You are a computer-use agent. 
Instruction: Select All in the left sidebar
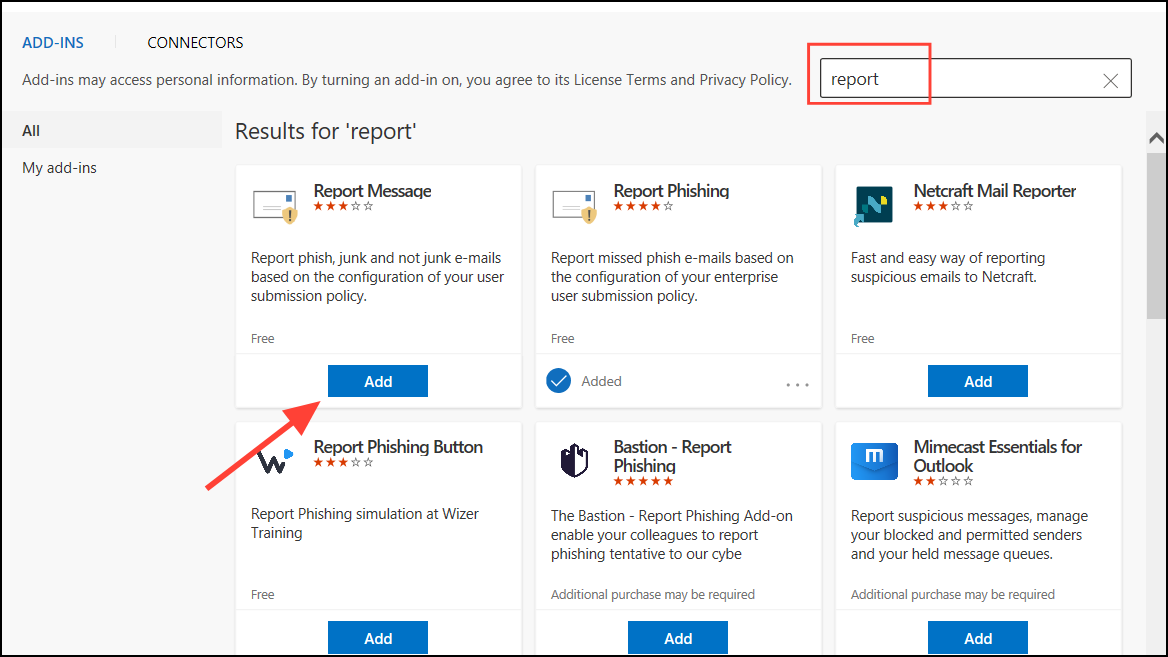point(30,130)
